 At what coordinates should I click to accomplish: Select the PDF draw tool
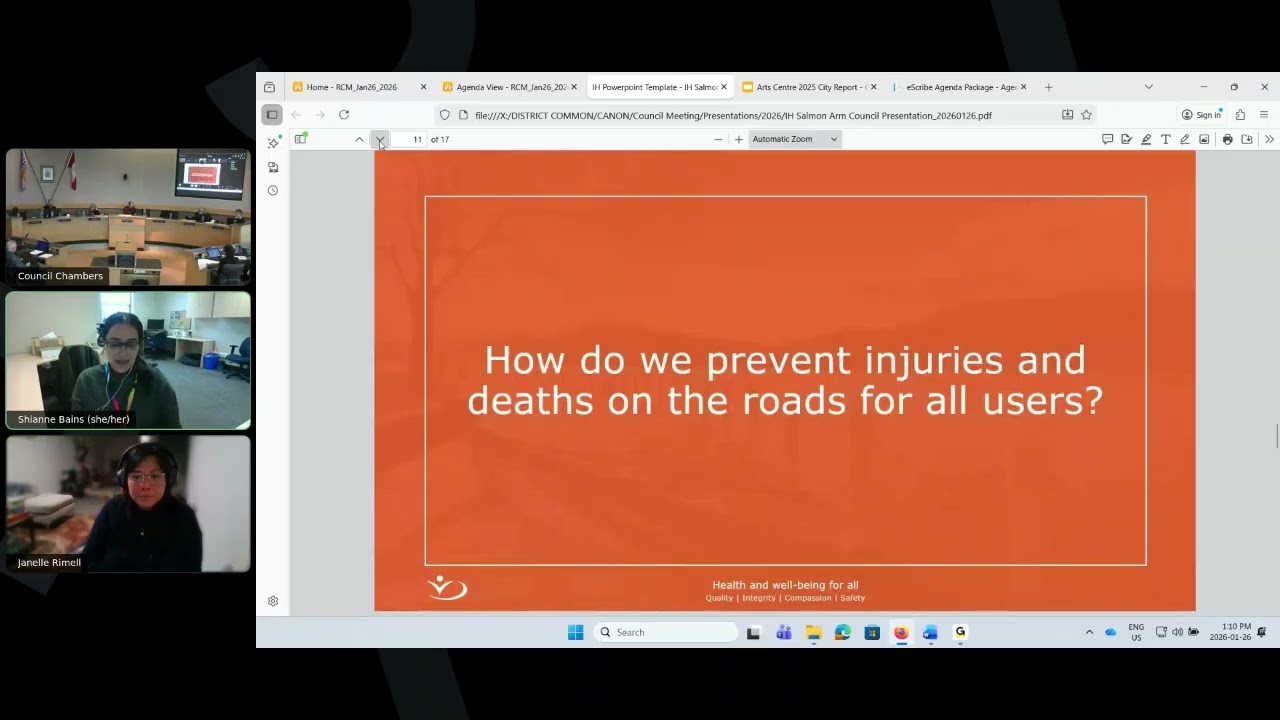click(x=1185, y=139)
